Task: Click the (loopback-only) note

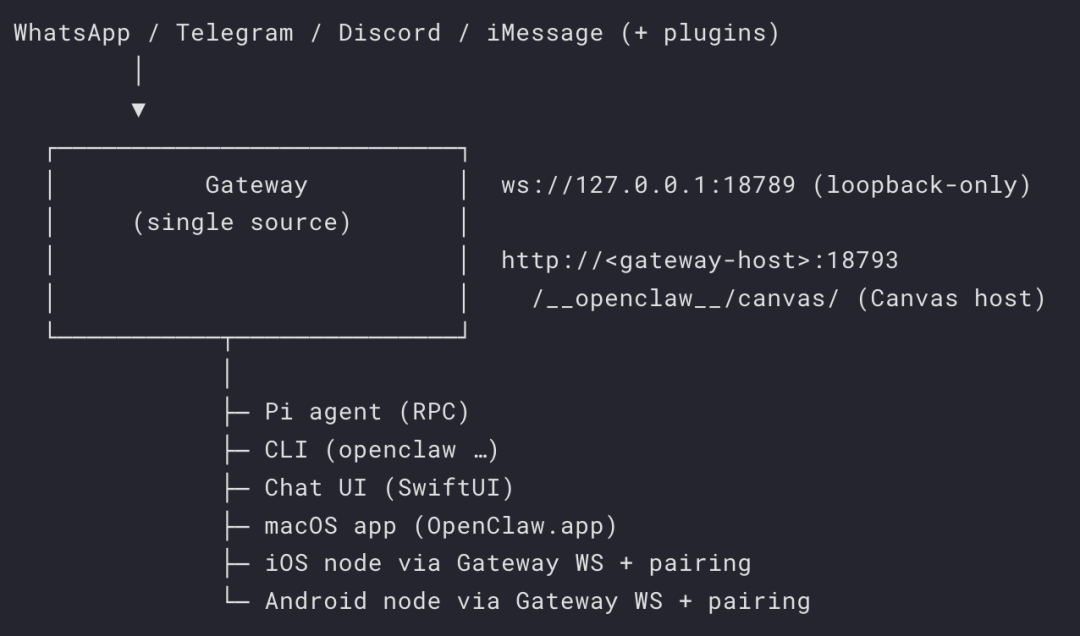Action: (921, 185)
